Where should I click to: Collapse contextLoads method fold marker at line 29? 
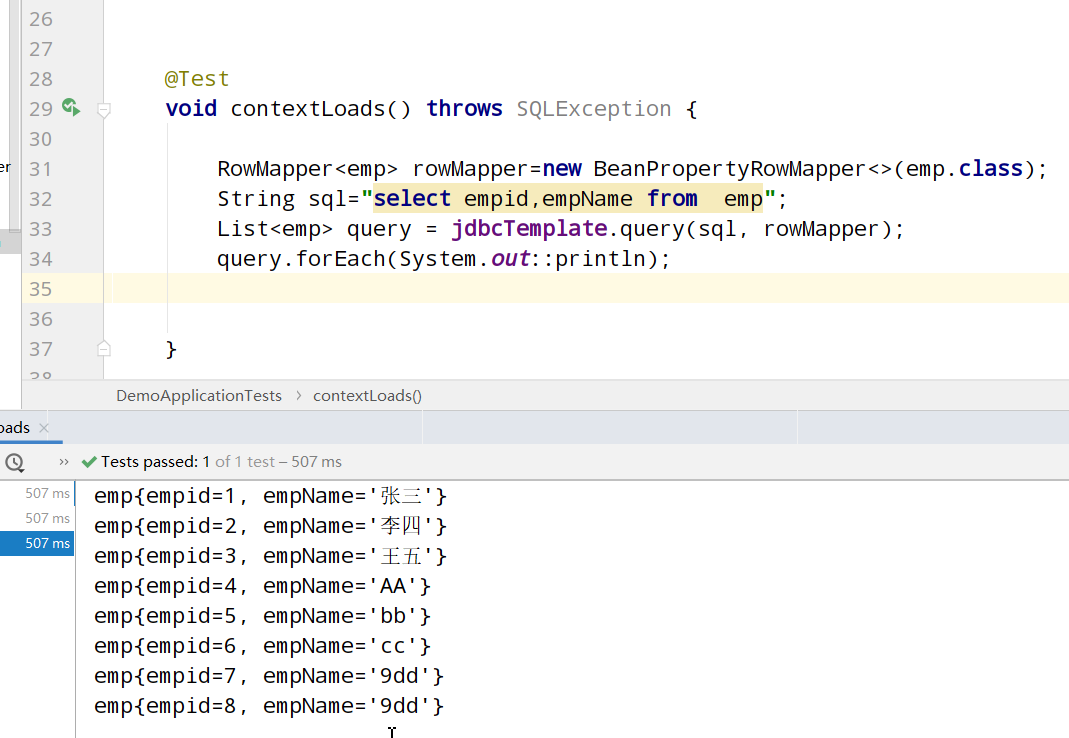[x=104, y=110]
